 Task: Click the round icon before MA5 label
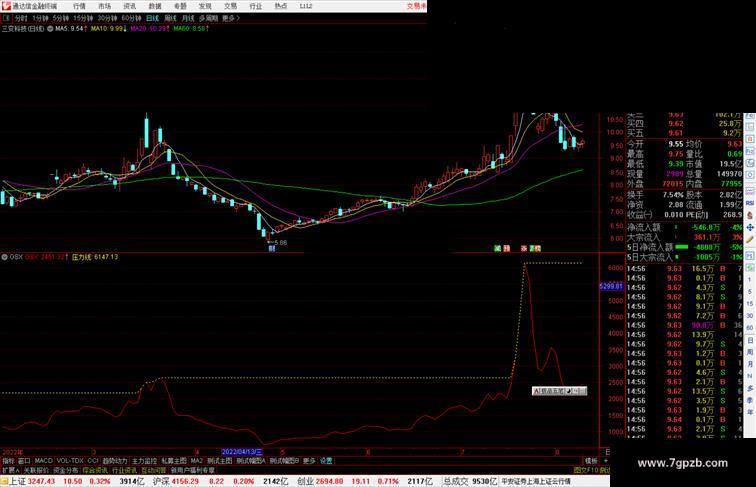50,29
